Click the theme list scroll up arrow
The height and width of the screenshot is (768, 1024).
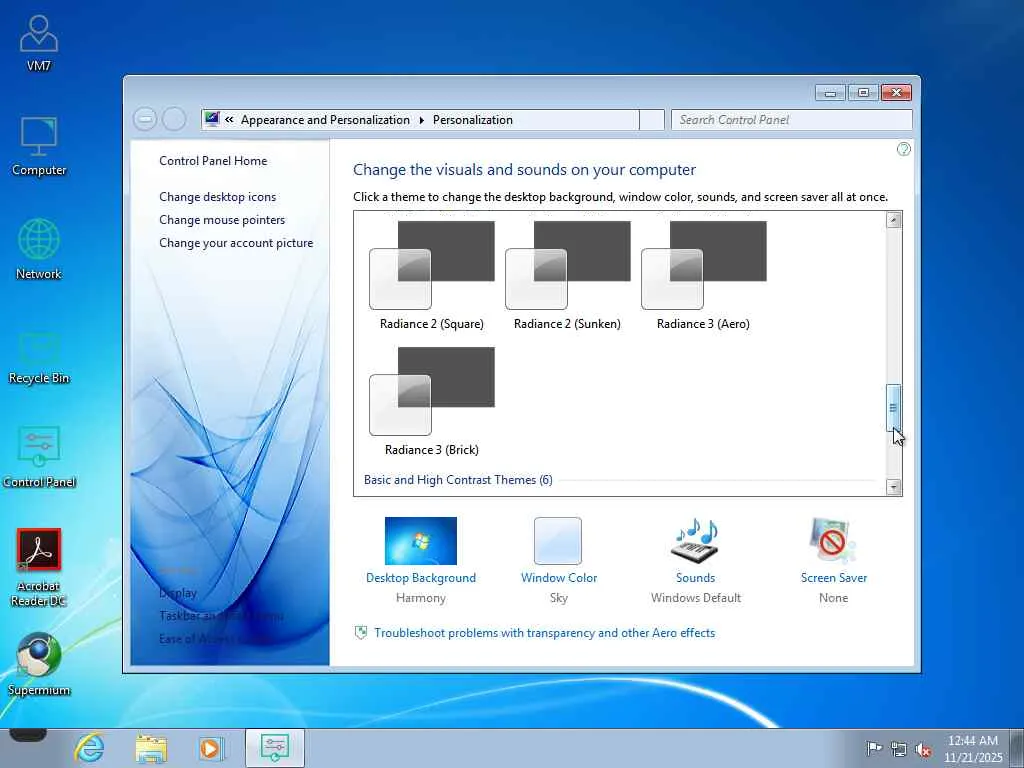893,220
